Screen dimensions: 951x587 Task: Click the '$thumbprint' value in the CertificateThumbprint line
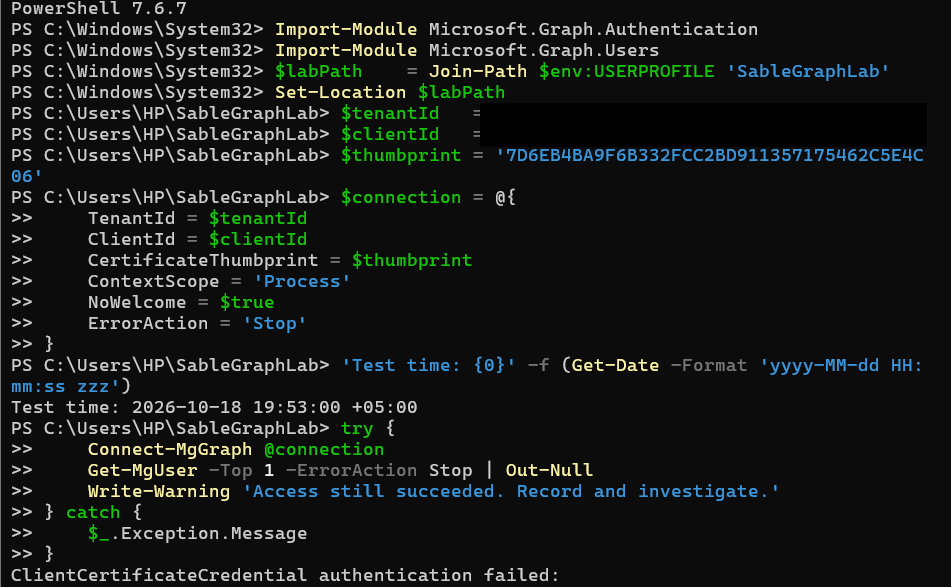412,260
